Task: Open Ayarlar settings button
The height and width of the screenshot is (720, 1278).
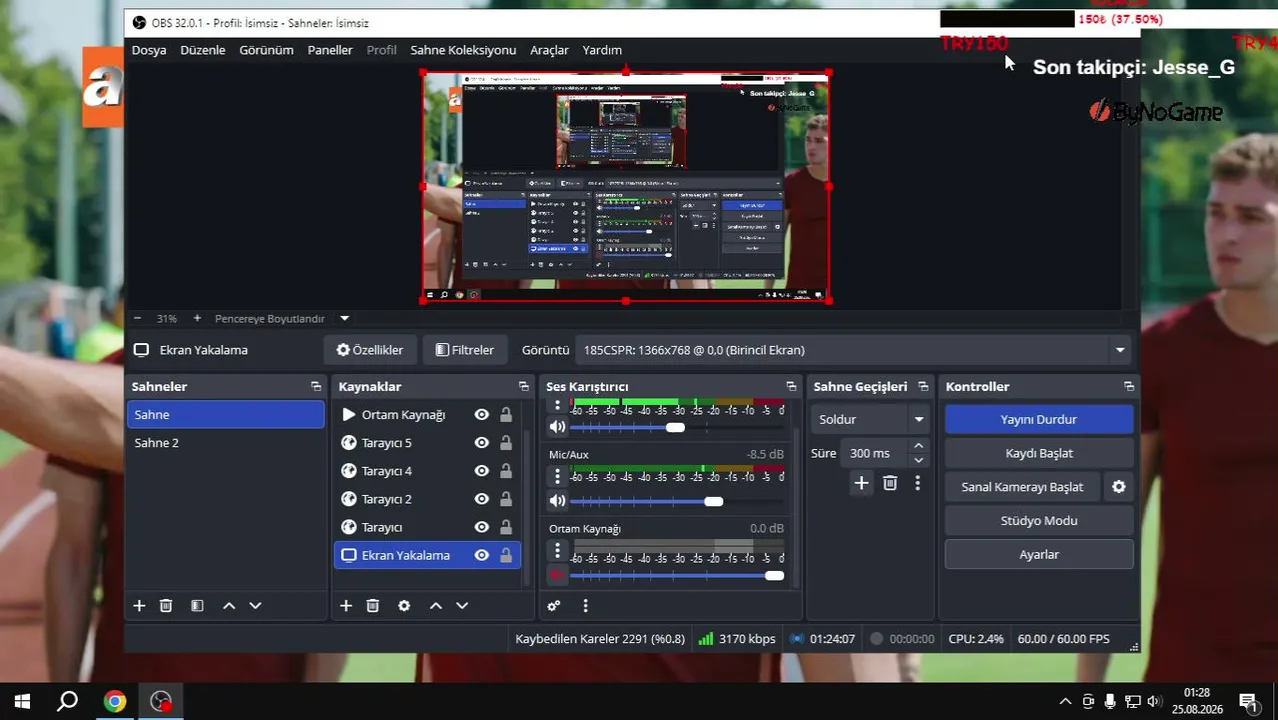Action: (x=1039, y=554)
